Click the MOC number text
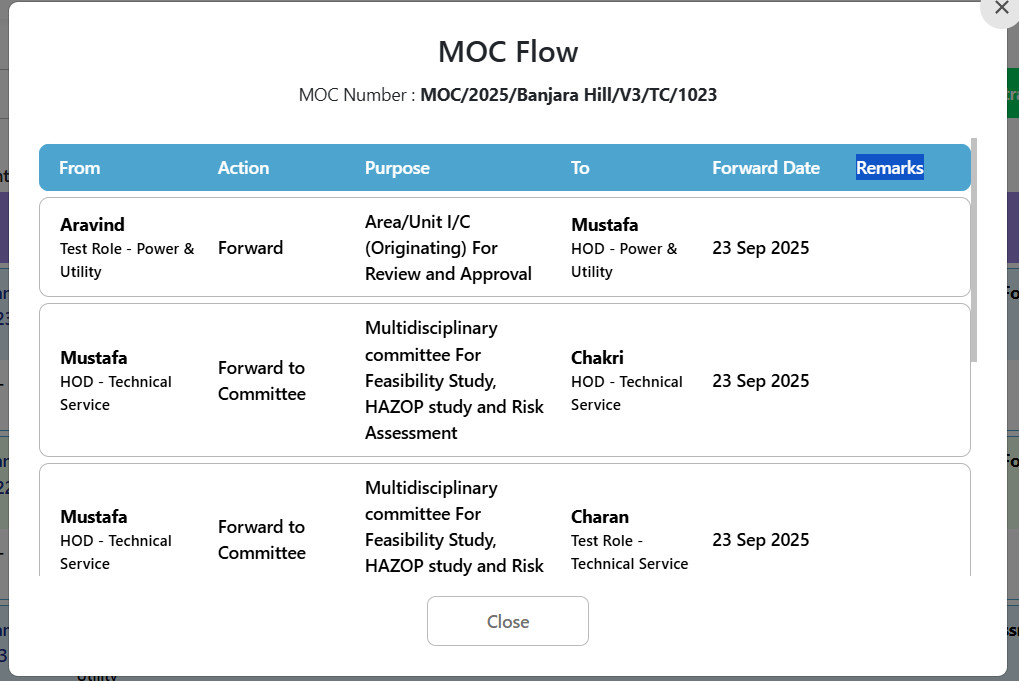 click(568, 95)
